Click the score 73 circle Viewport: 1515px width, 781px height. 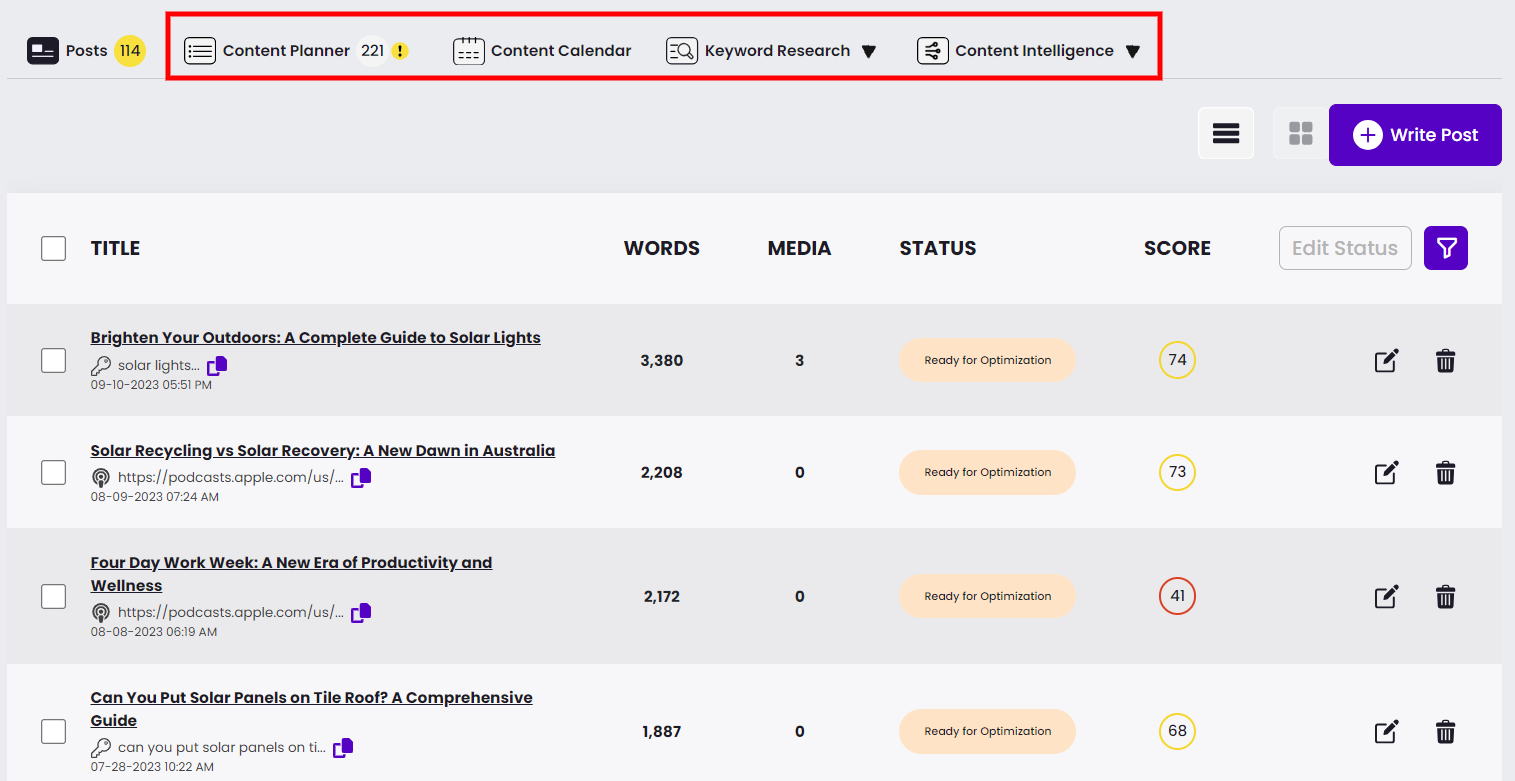pyautogui.click(x=1177, y=472)
